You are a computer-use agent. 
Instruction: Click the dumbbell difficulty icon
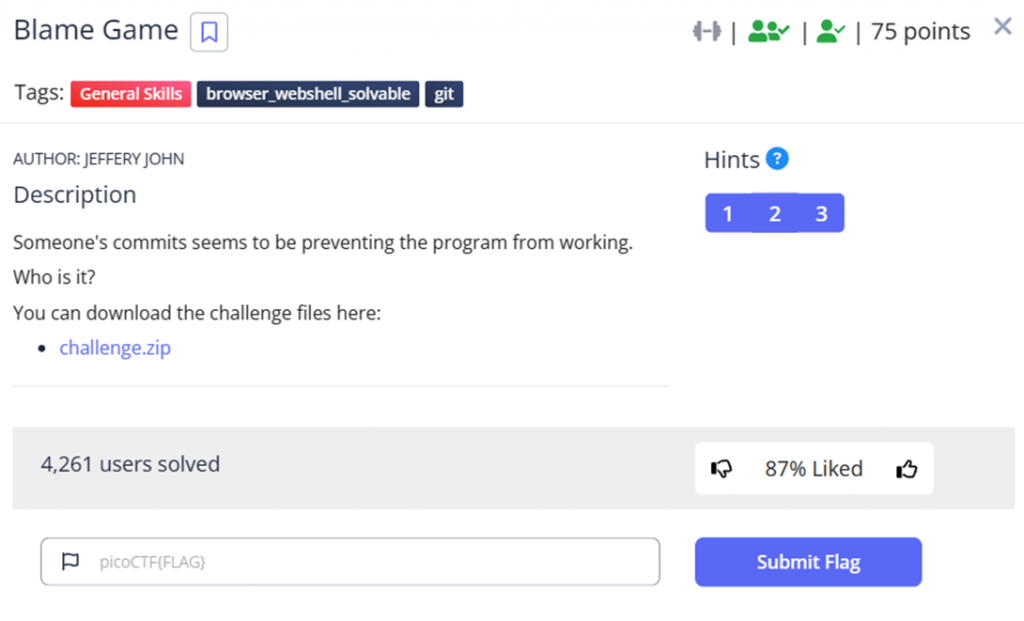pos(707,31)
